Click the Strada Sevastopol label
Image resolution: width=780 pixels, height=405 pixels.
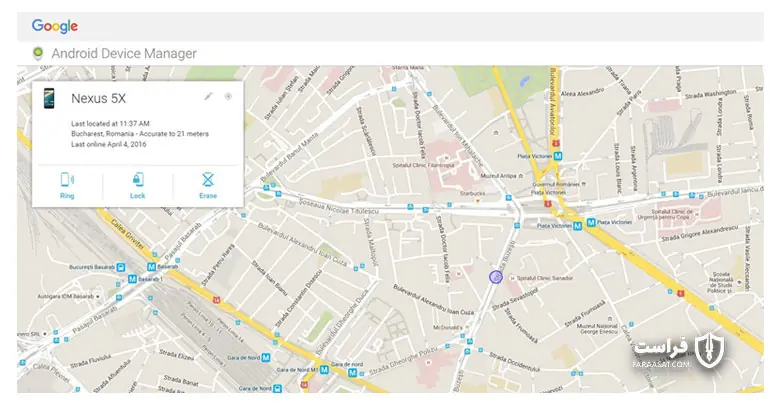point(515,299)
